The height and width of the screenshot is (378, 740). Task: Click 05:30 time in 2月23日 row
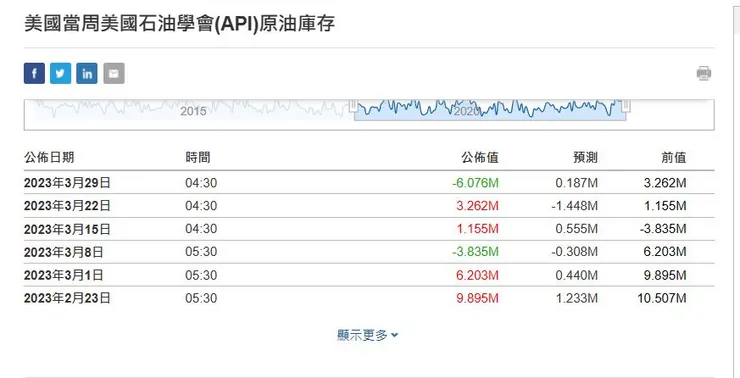tap(201, 298)
